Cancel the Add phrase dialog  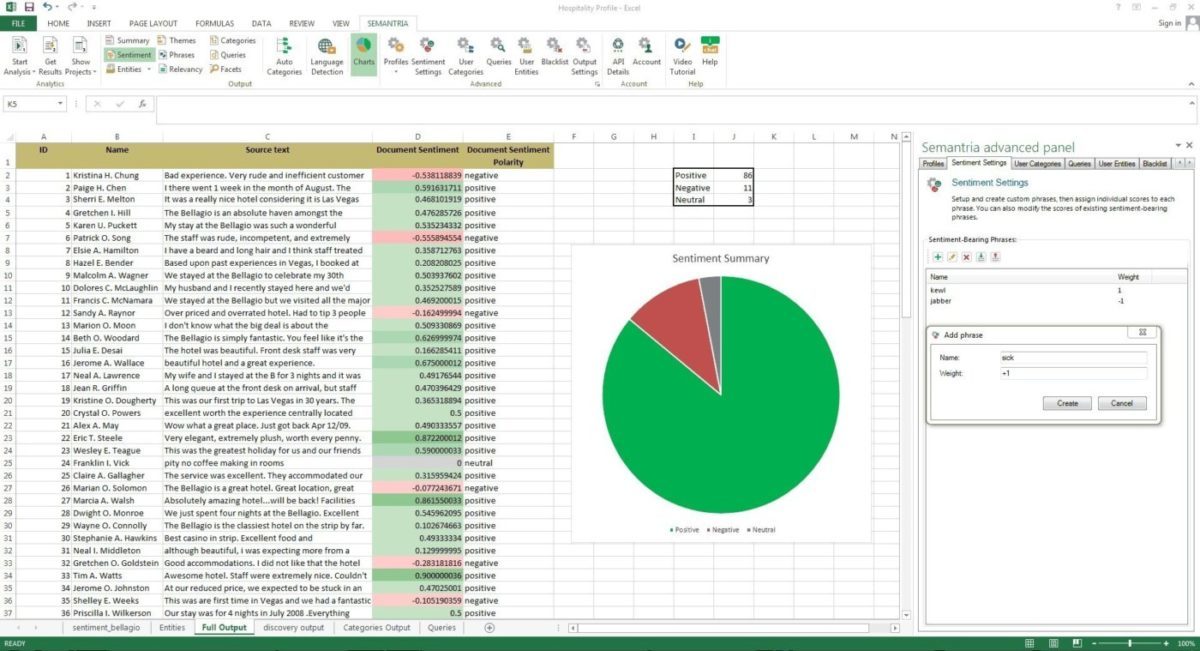(1121, 403)
